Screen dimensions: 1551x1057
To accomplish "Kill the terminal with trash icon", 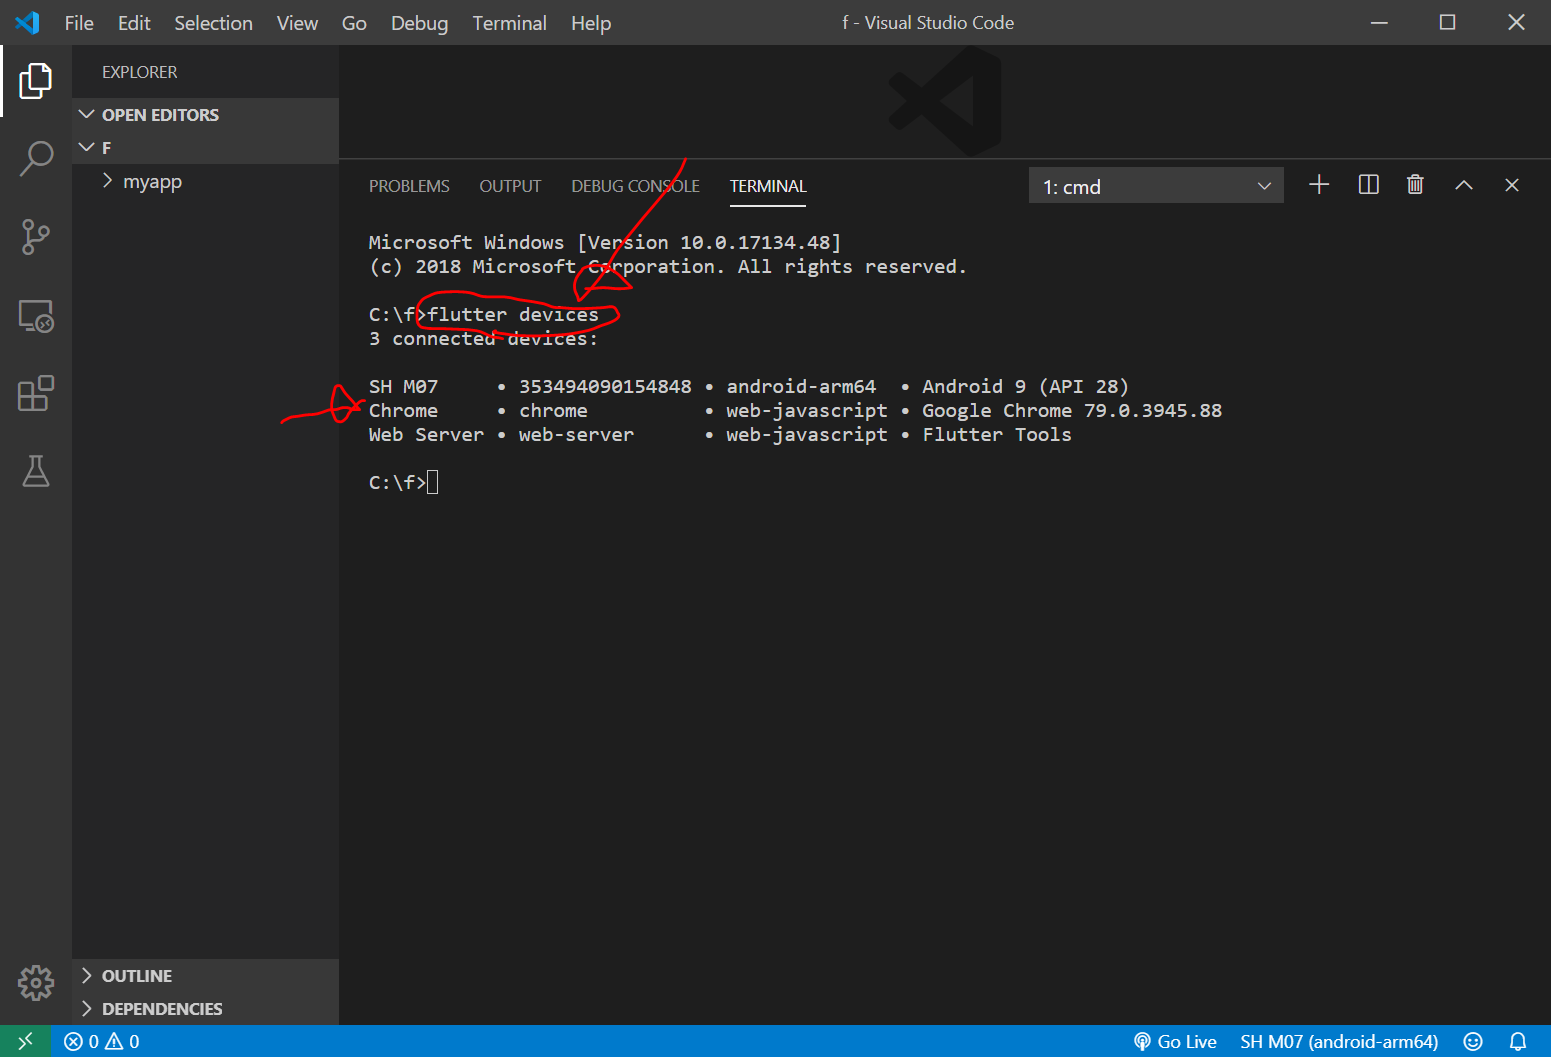I will coord(1415,185).
